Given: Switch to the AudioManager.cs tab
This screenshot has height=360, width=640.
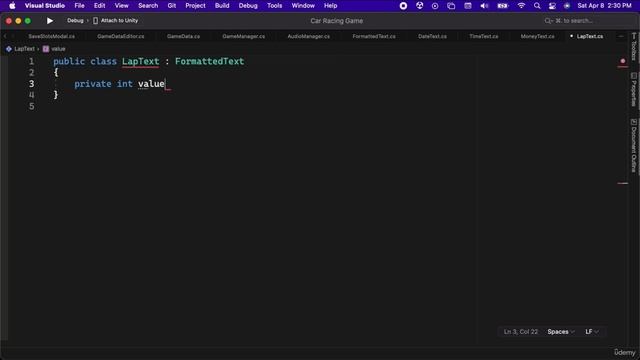Looking at the screenshot, I should (309, 36).
